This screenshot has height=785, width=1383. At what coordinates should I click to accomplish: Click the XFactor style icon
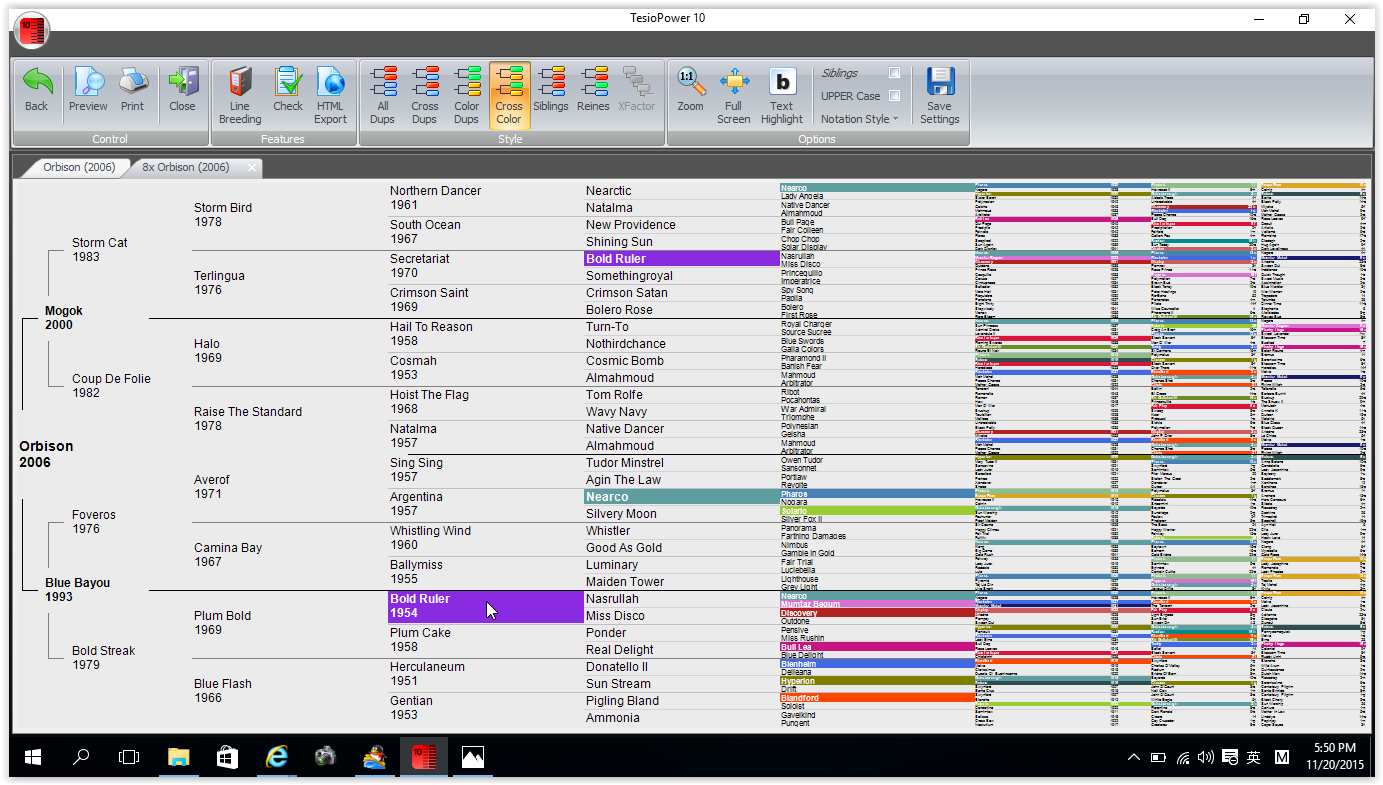point(636,83)
